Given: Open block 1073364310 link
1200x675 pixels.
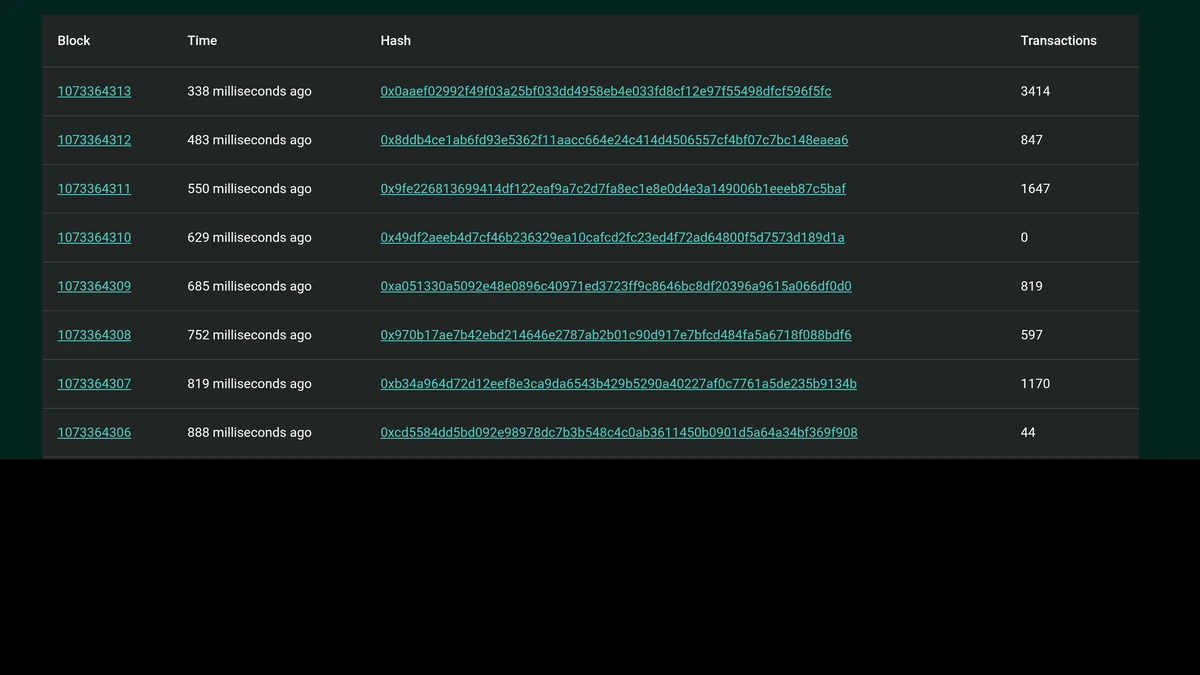Looking at the screenshot, I should point(94,237).
